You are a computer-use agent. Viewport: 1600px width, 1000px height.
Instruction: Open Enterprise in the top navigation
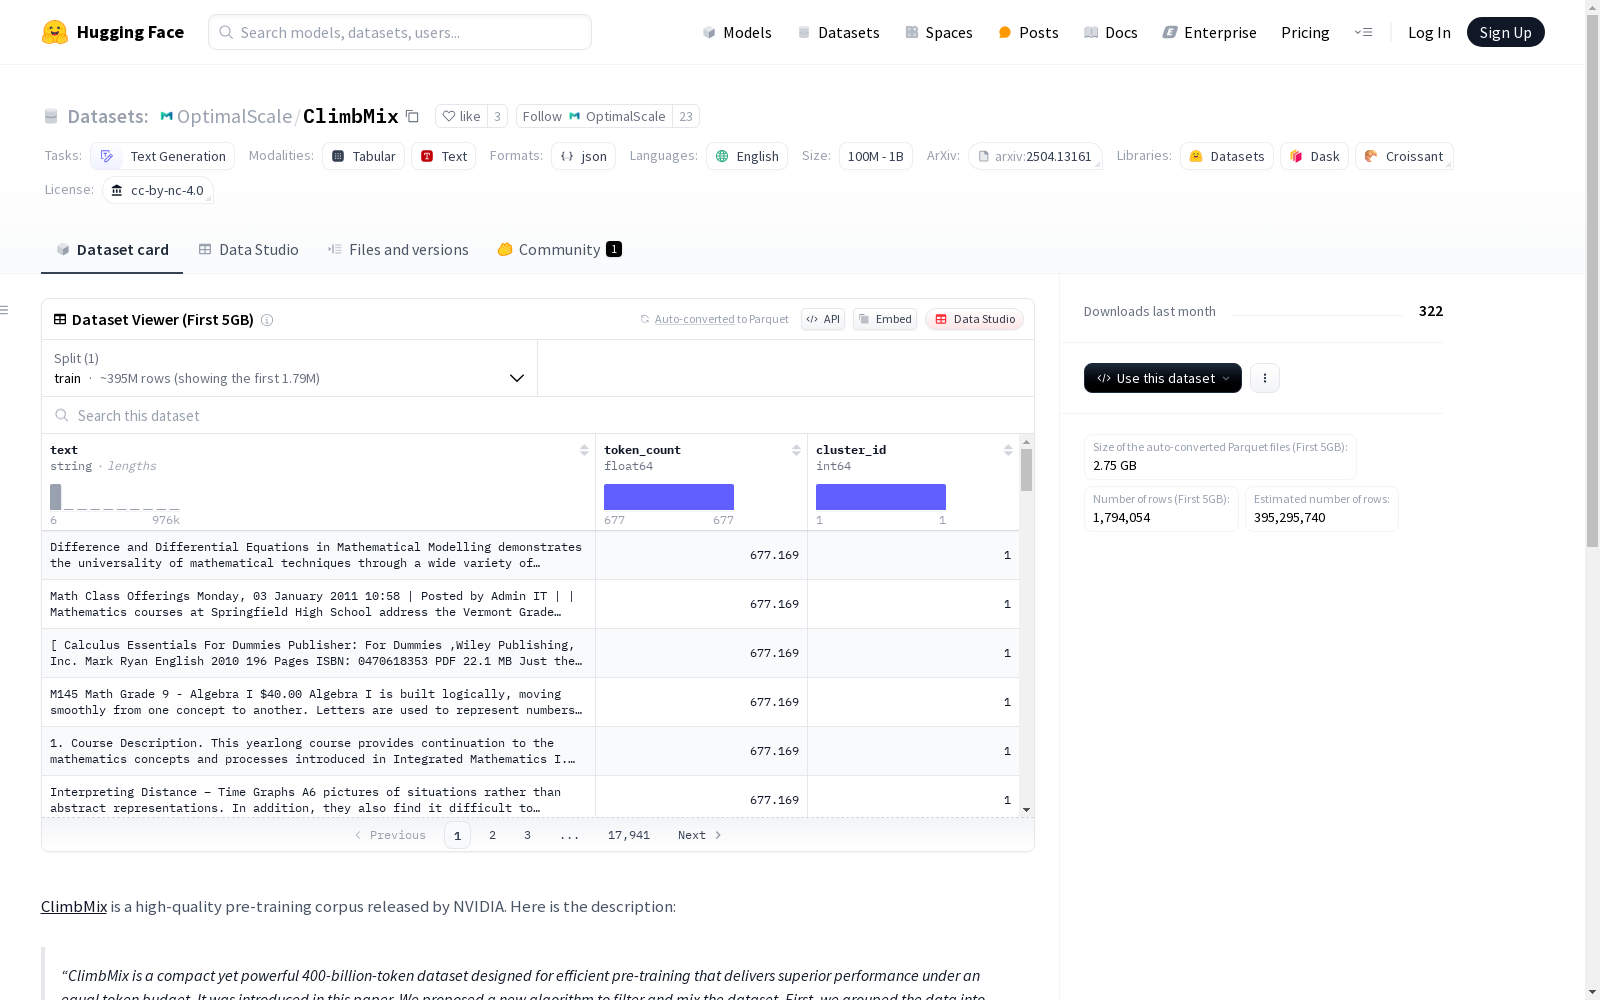pyautogui.click(x=1209, y=32)
